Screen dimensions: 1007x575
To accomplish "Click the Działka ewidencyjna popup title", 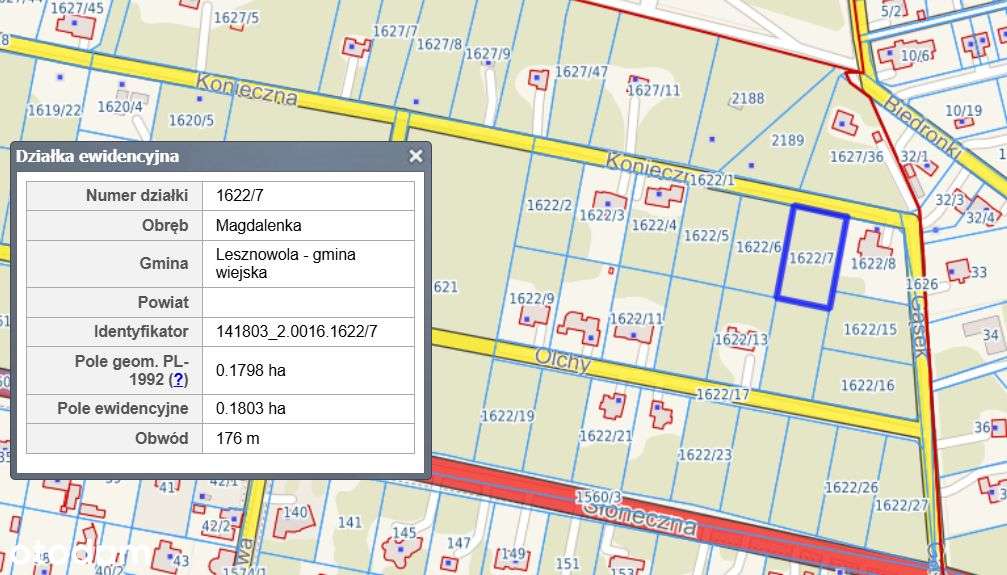I will click(x=98, y=156).
